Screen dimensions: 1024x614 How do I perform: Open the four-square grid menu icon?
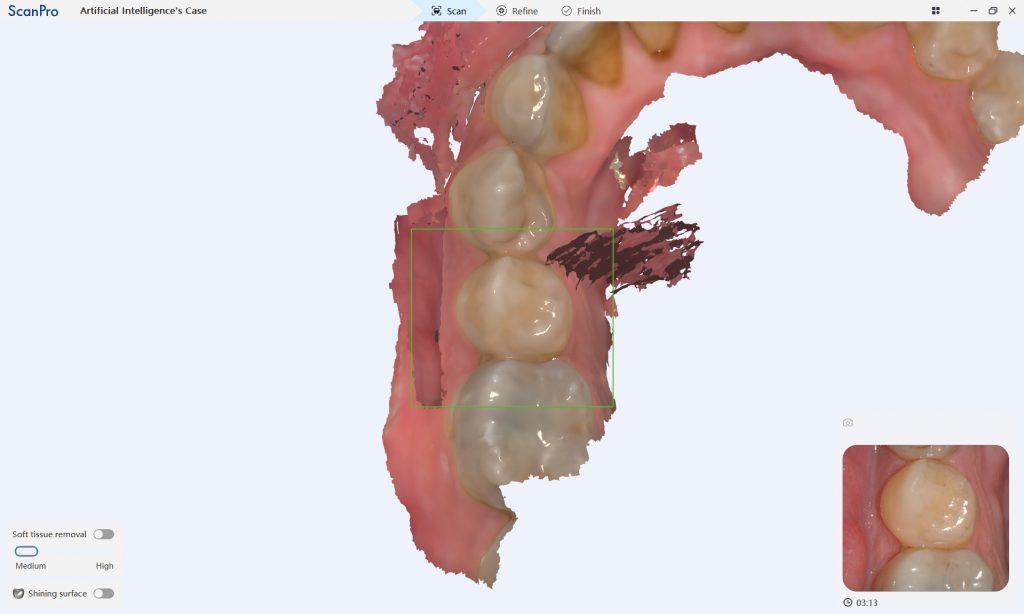coord(936,11)
